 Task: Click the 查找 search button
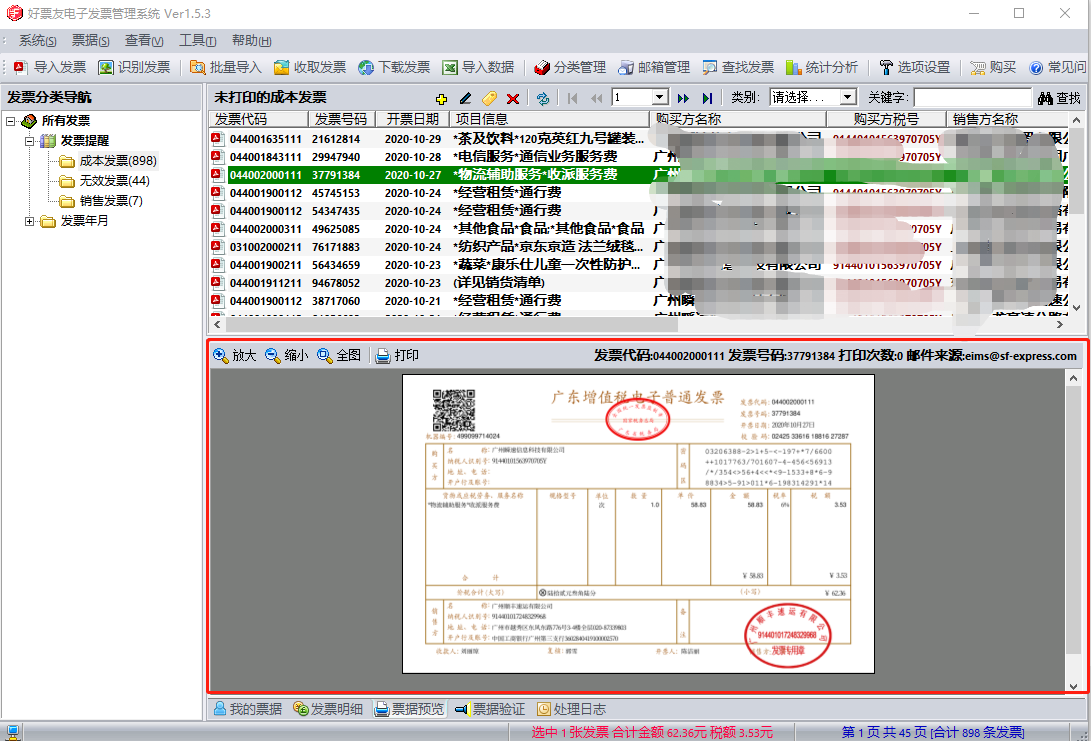point(1059,98)
